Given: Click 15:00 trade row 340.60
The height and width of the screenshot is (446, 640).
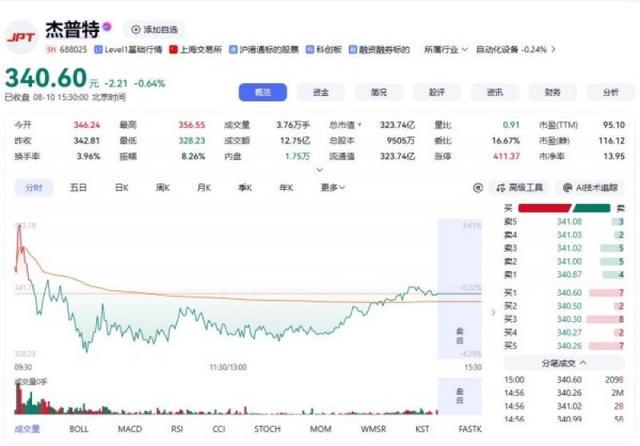Looking at the screenshot, I should pos(564,380).
